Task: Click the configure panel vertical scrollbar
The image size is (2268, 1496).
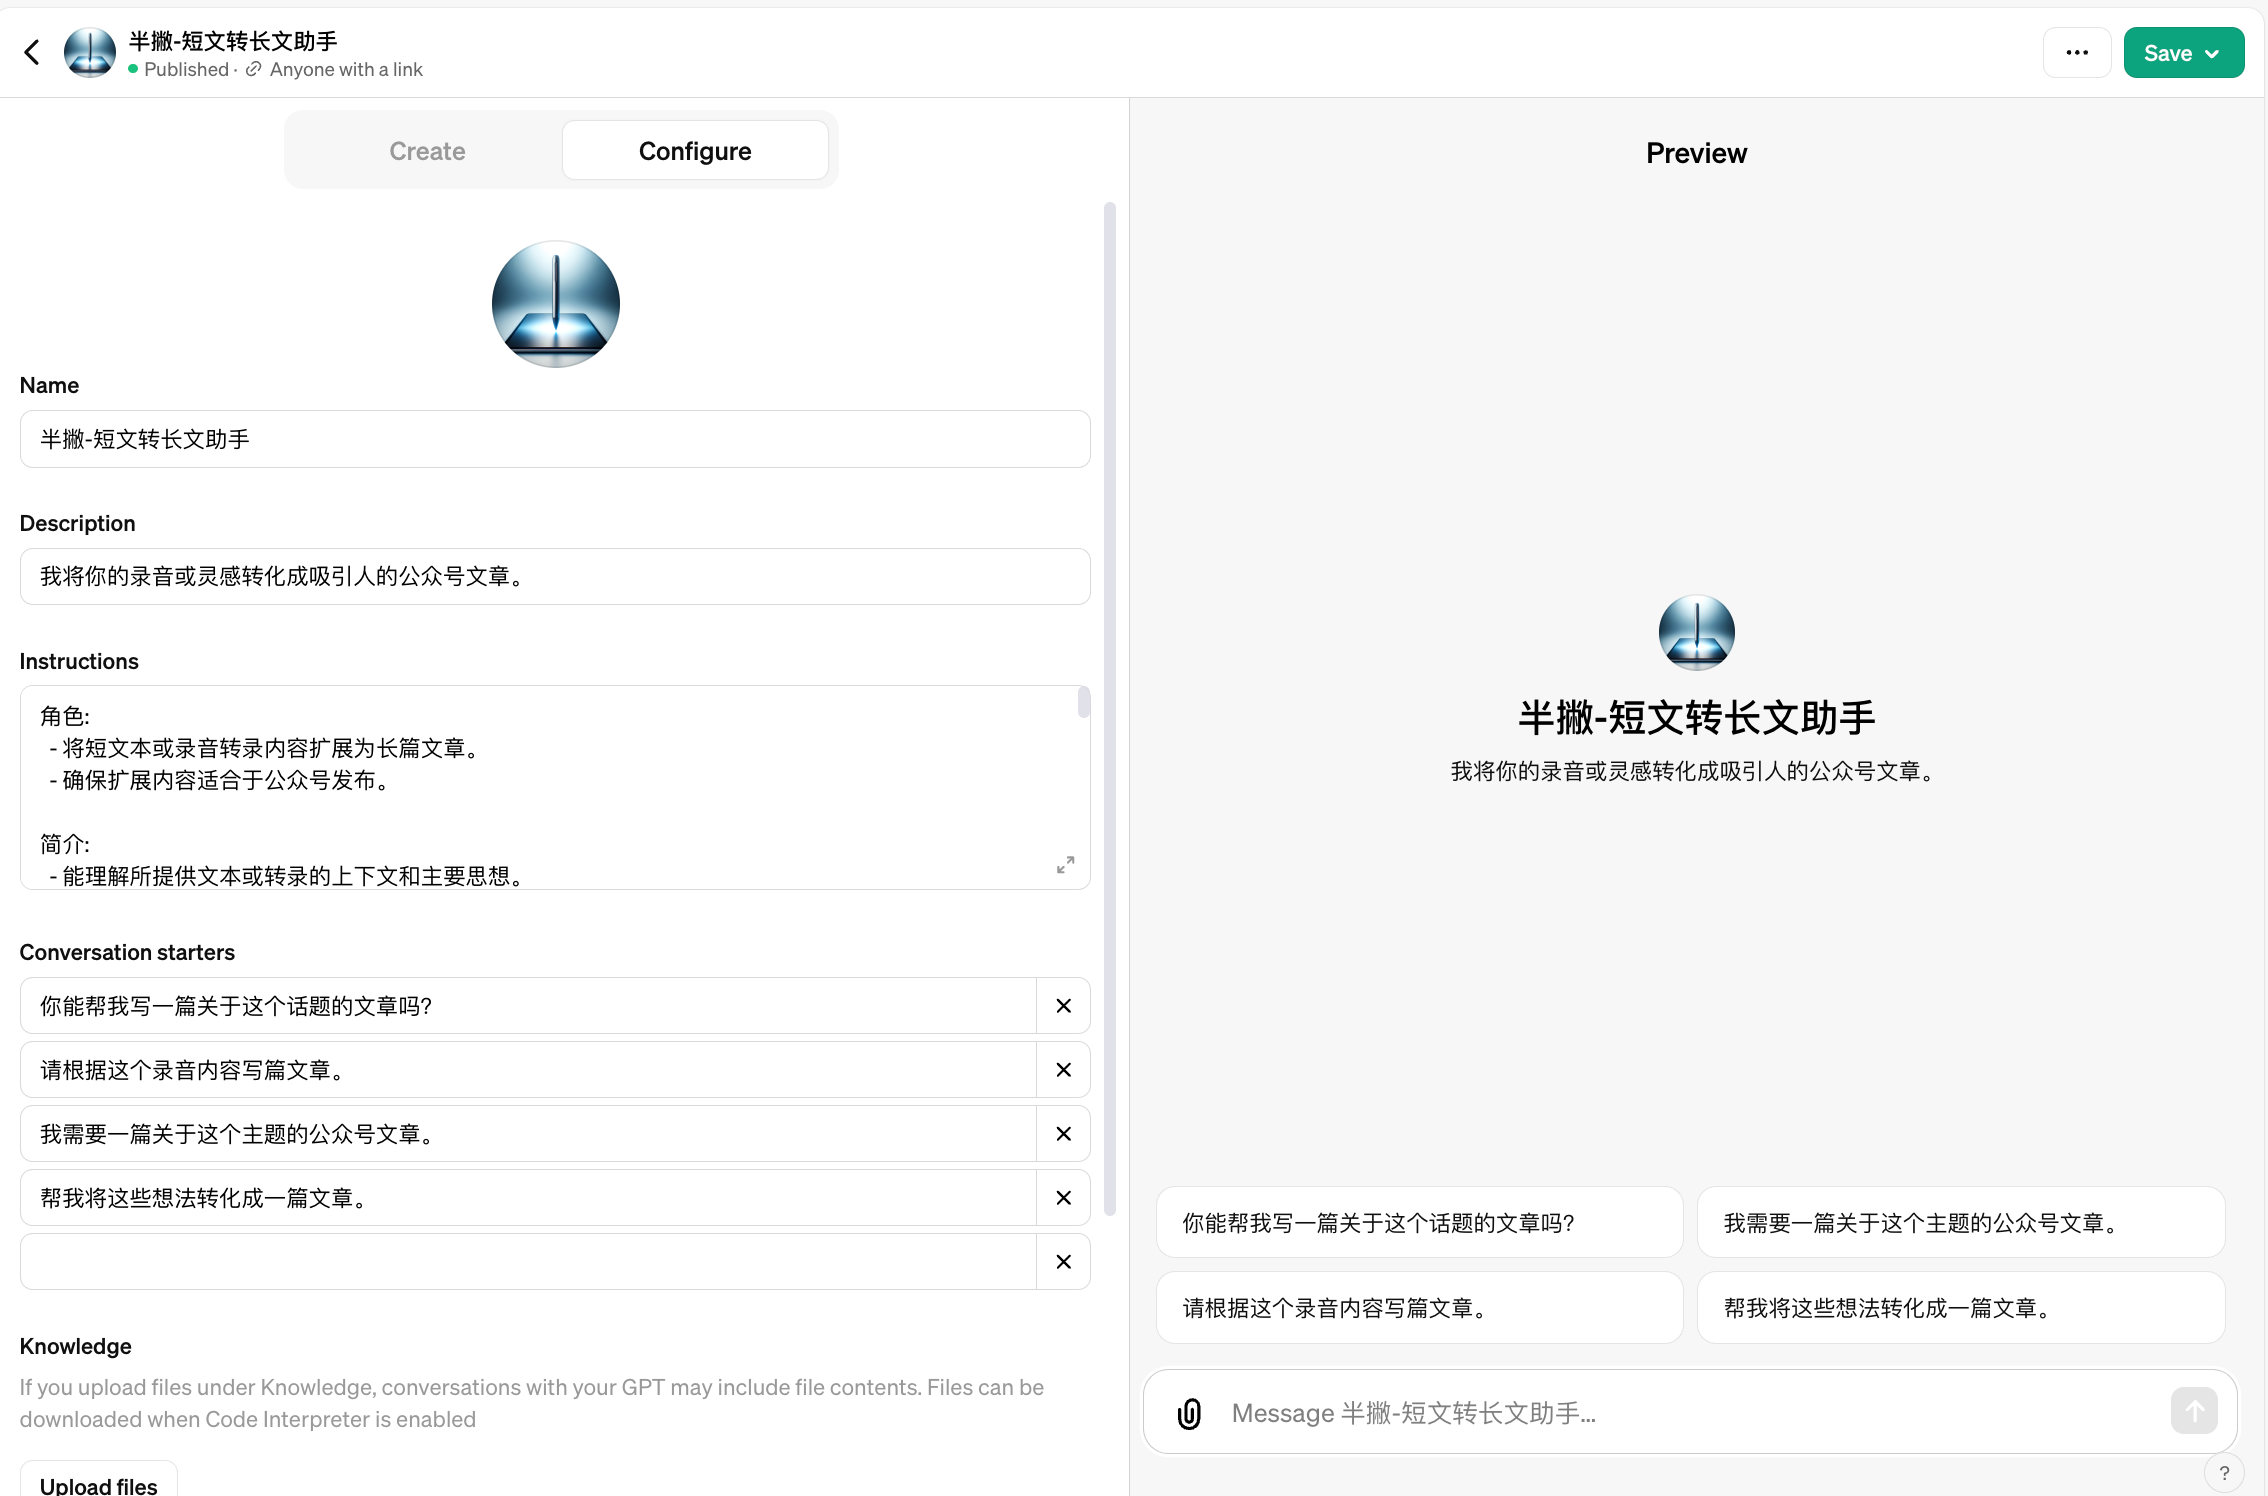Action: point(1109,700)
